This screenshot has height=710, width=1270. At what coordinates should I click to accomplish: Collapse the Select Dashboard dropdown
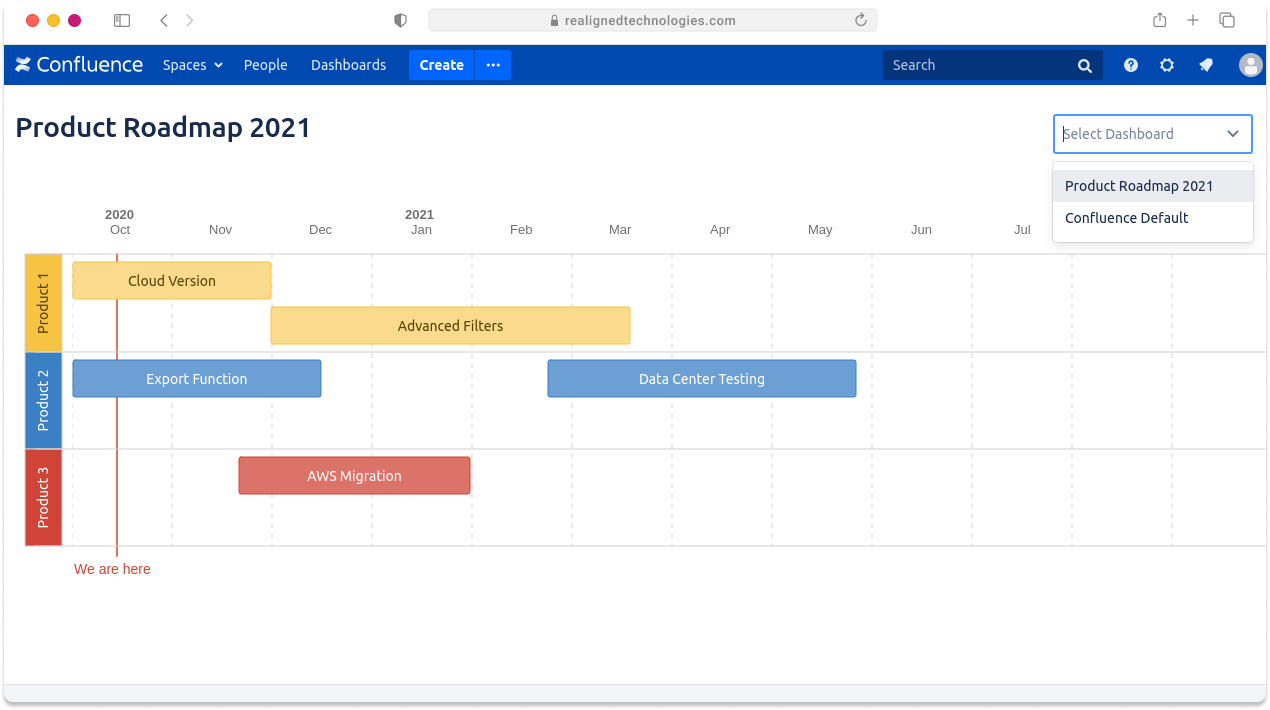pos(1233,133)
